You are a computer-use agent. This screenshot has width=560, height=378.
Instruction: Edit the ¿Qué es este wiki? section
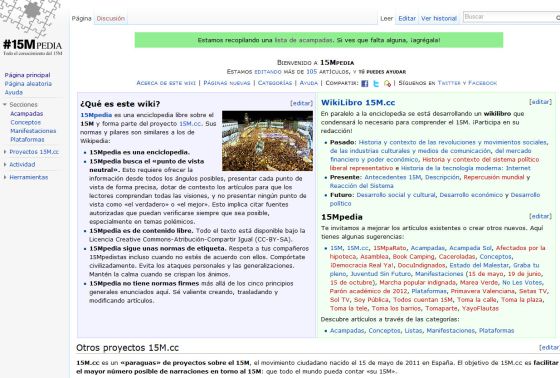tap(301, 103)
